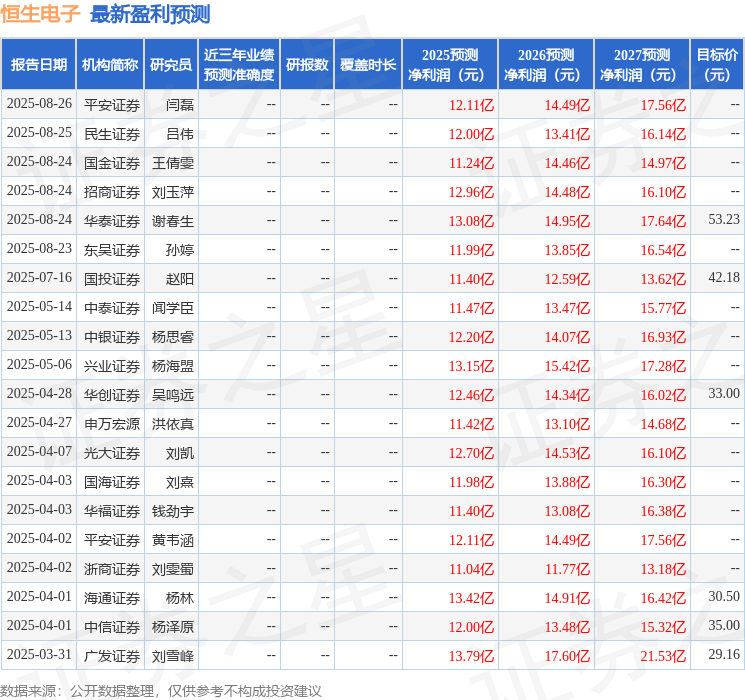Screen dimensions: 745x700
Task: Select the 国海证券 institution cell
Action: pyautogui.click(x=112, y=482)
